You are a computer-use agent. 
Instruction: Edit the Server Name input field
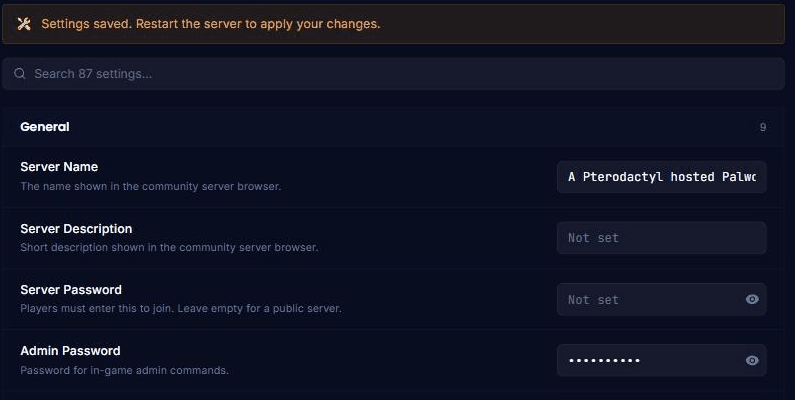[x=662, y=177]
